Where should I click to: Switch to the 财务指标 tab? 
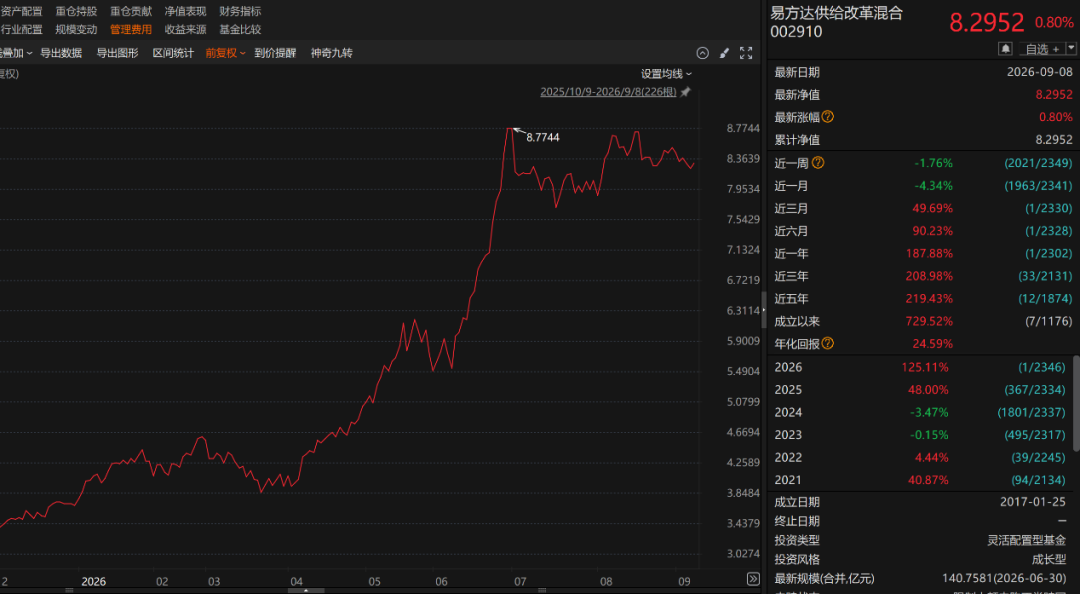(240, 11)
